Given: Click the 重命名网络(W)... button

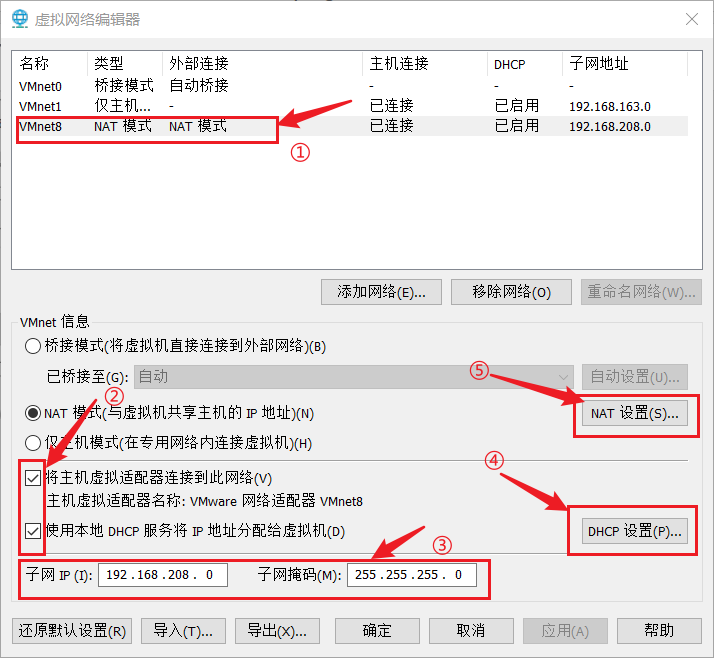Looking at the screenshot, I should (641, 292).
